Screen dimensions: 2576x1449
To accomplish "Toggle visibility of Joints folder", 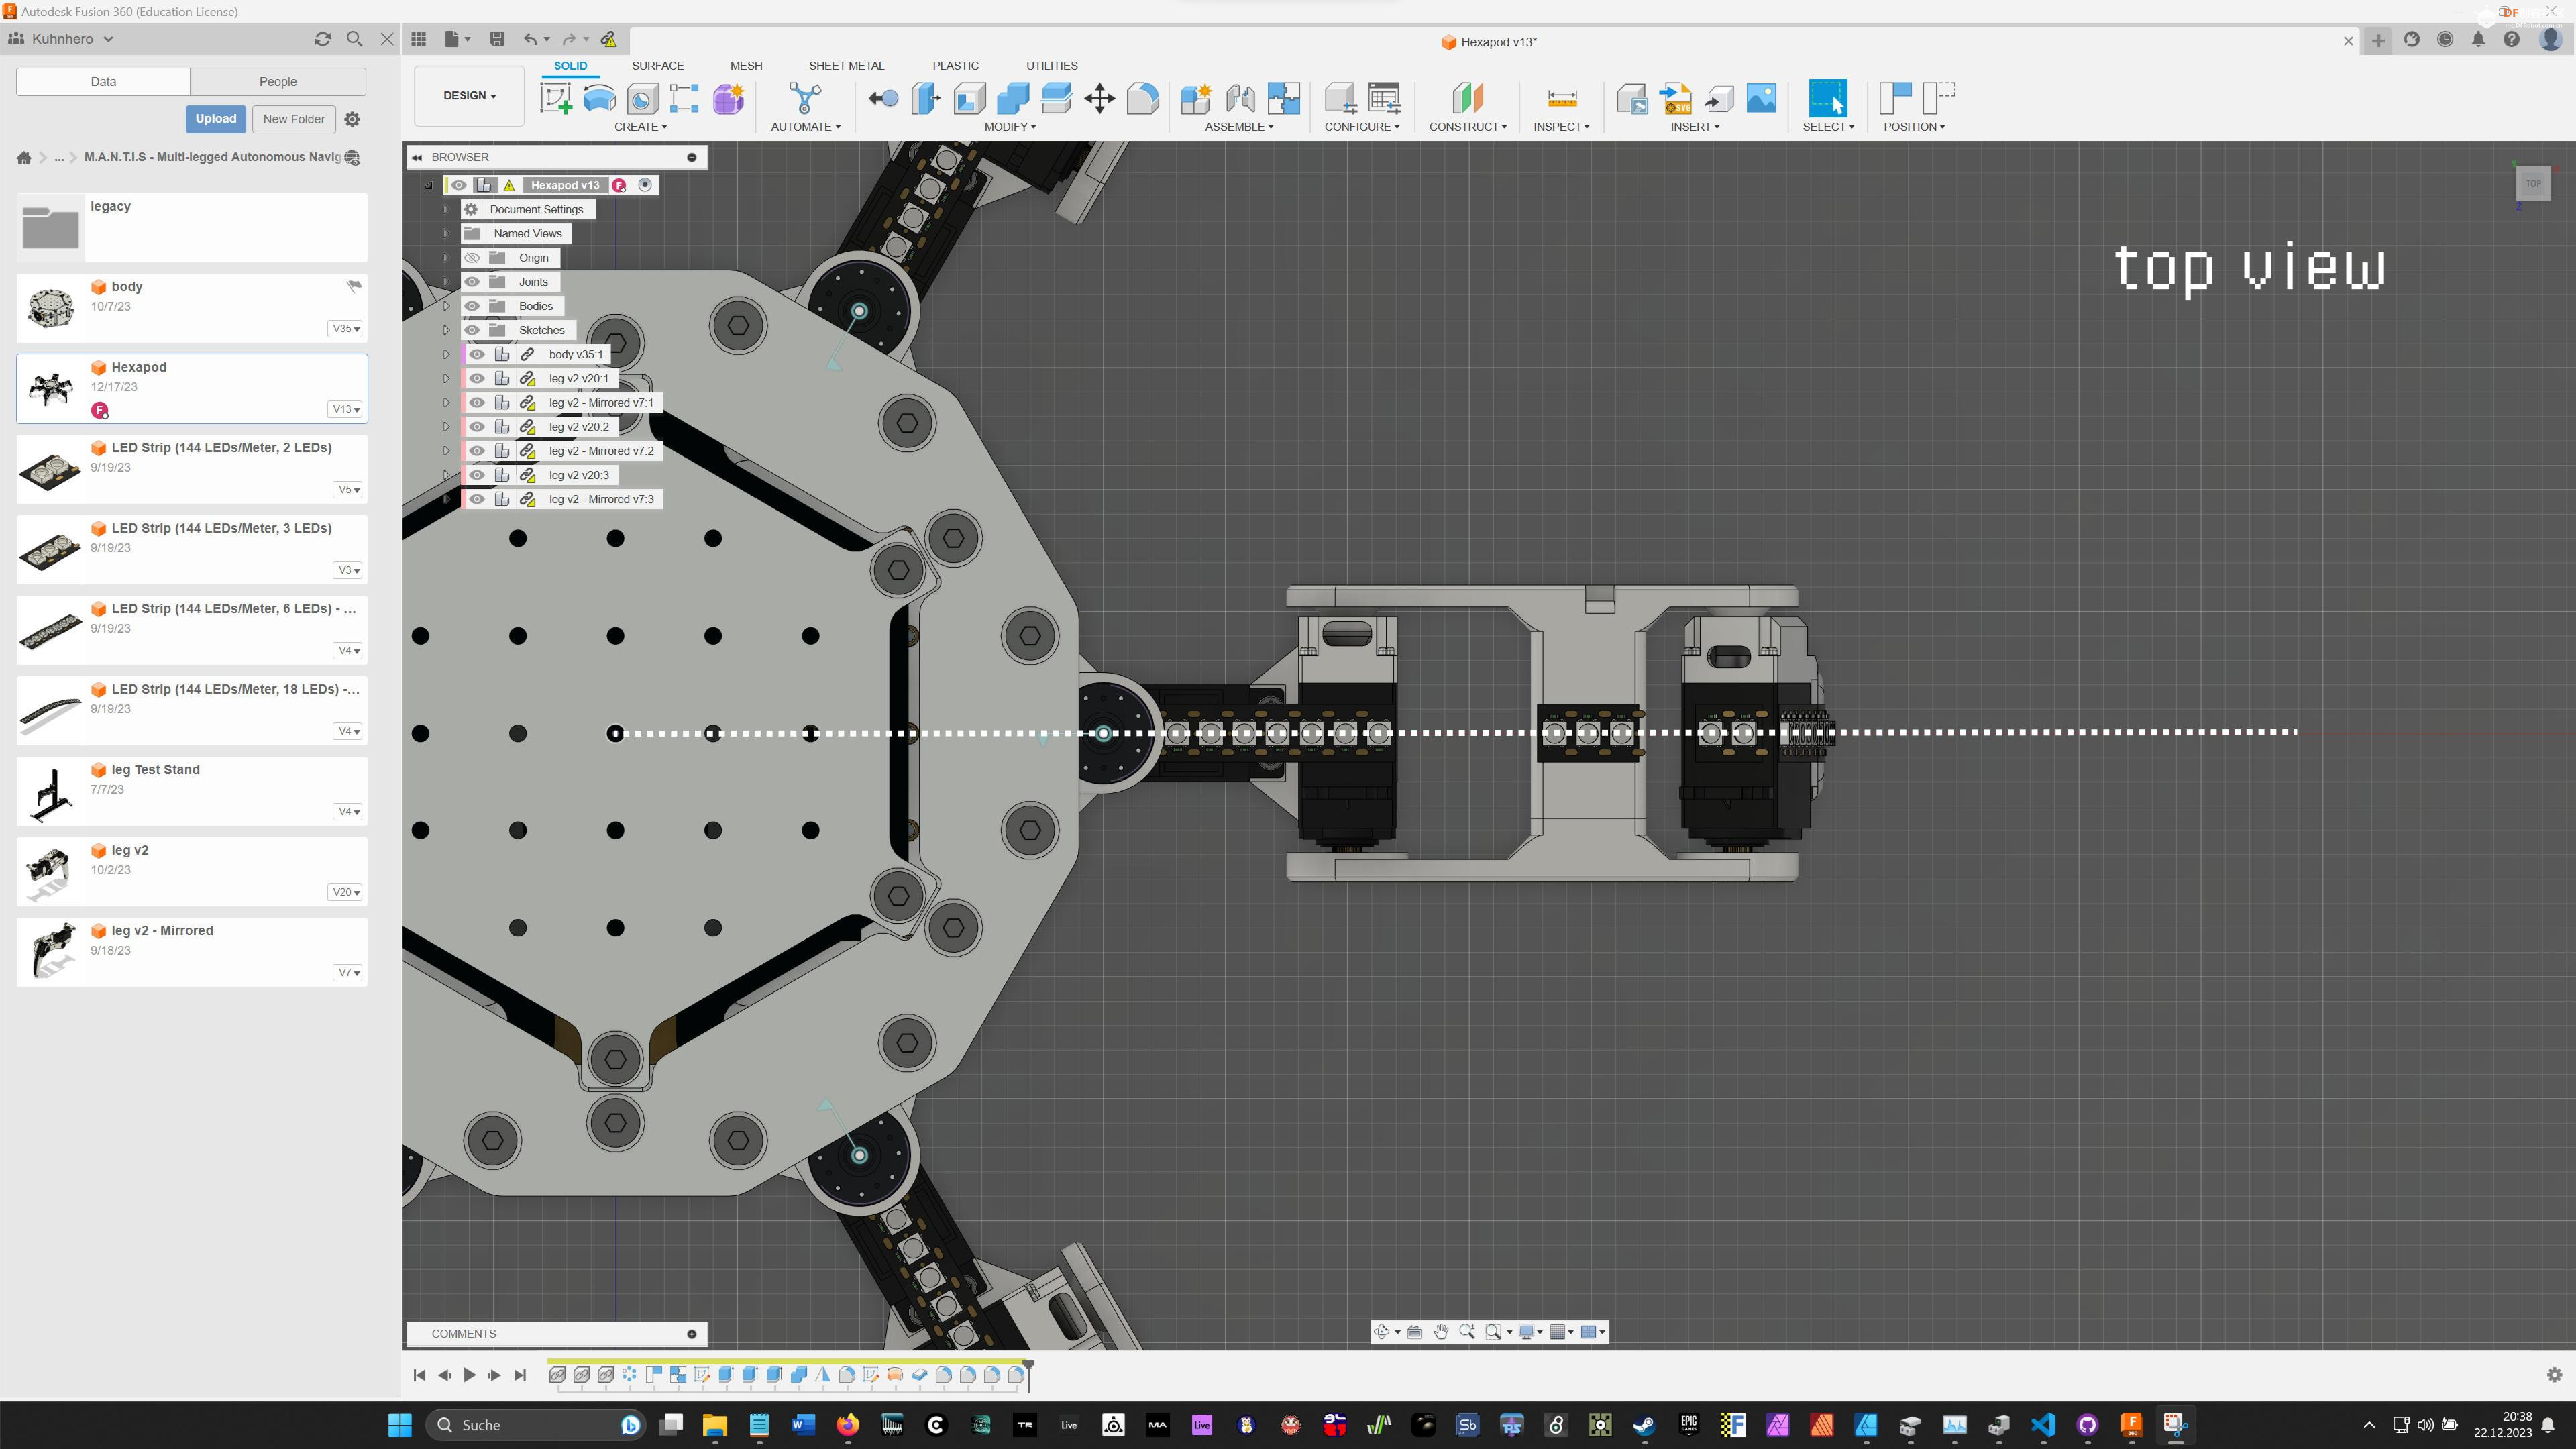I will point(472,281).
